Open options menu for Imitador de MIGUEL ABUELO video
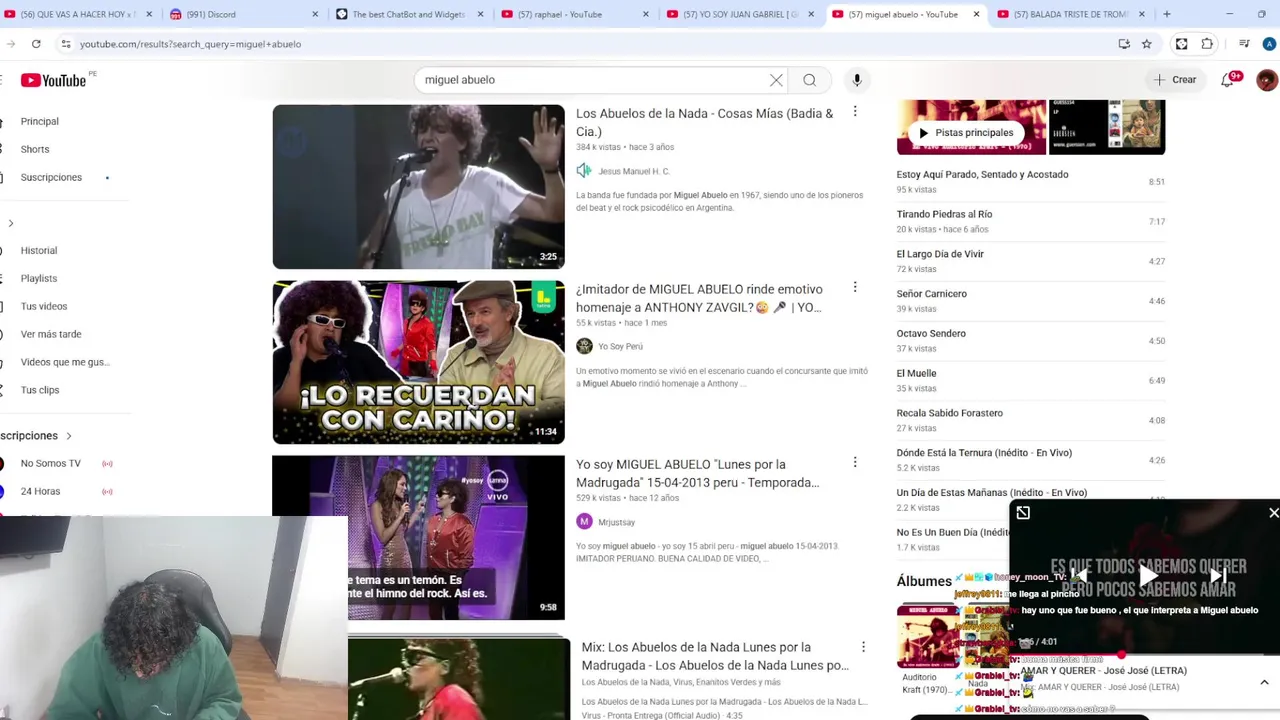Viewport: 1280px width, 720px height. [x=855, y=287]
